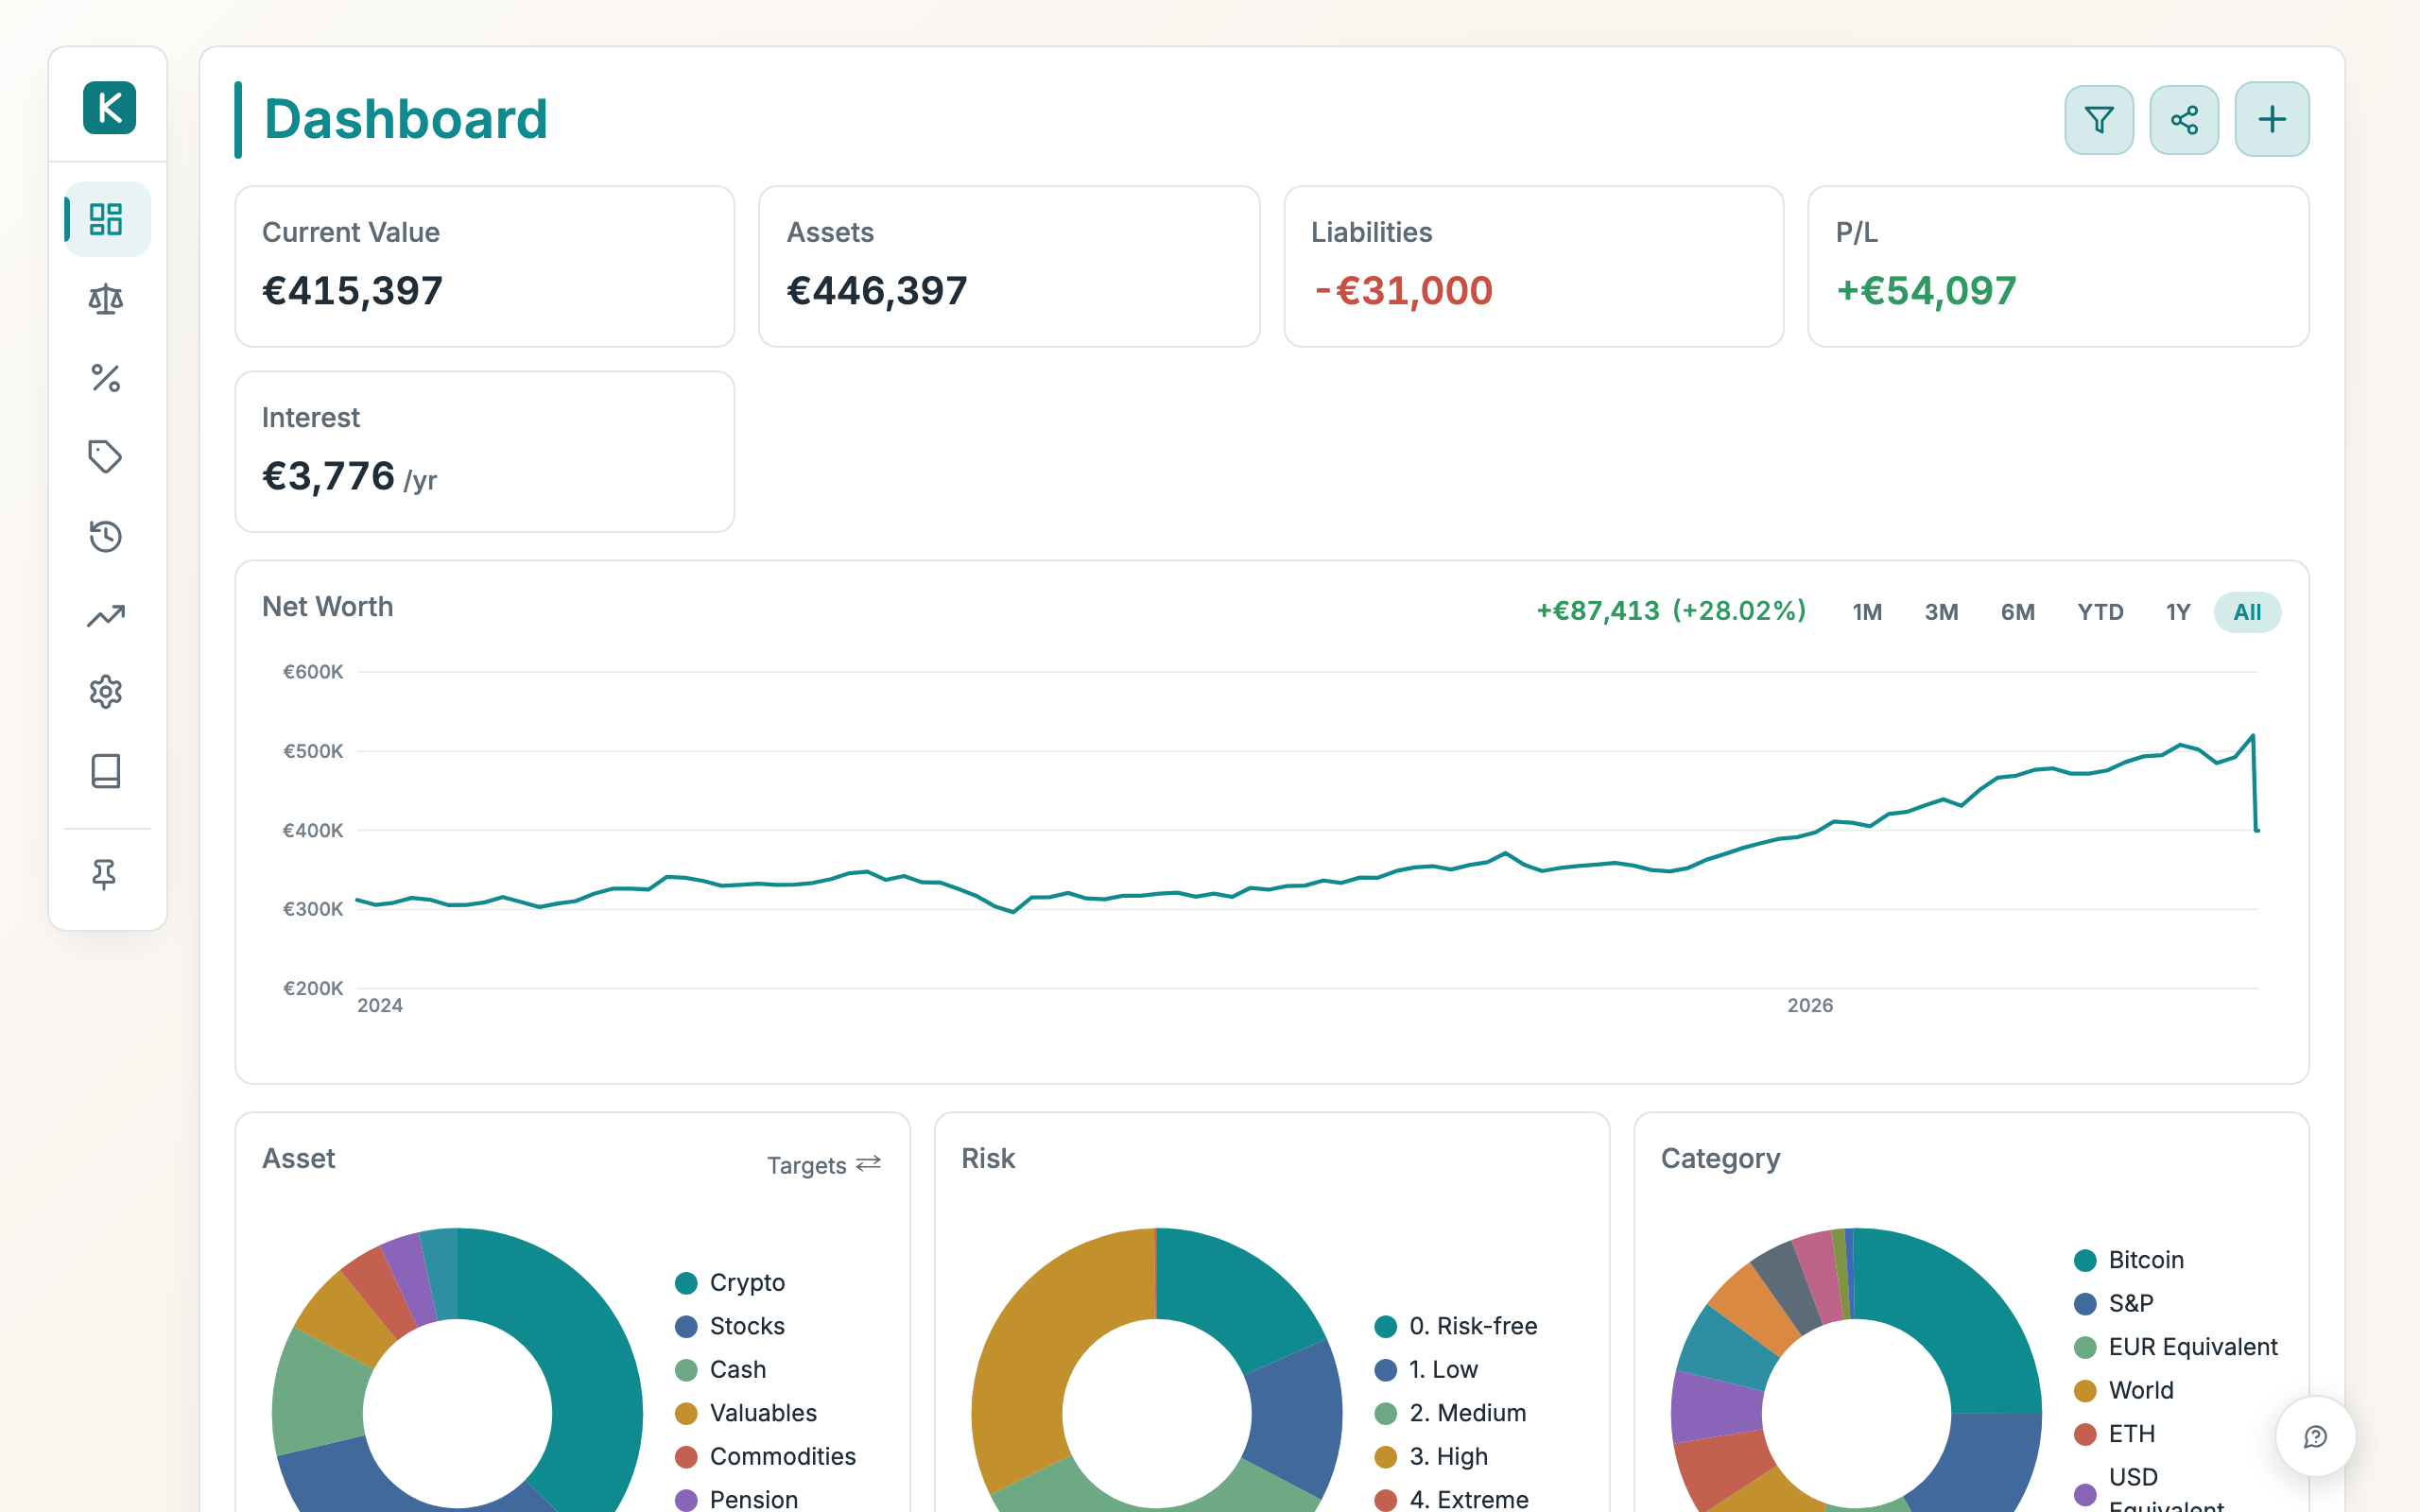Open the percent icon in sidebar
Image resolution: width=2420 pixels, height=1512 pixels.
coord(106,378)
